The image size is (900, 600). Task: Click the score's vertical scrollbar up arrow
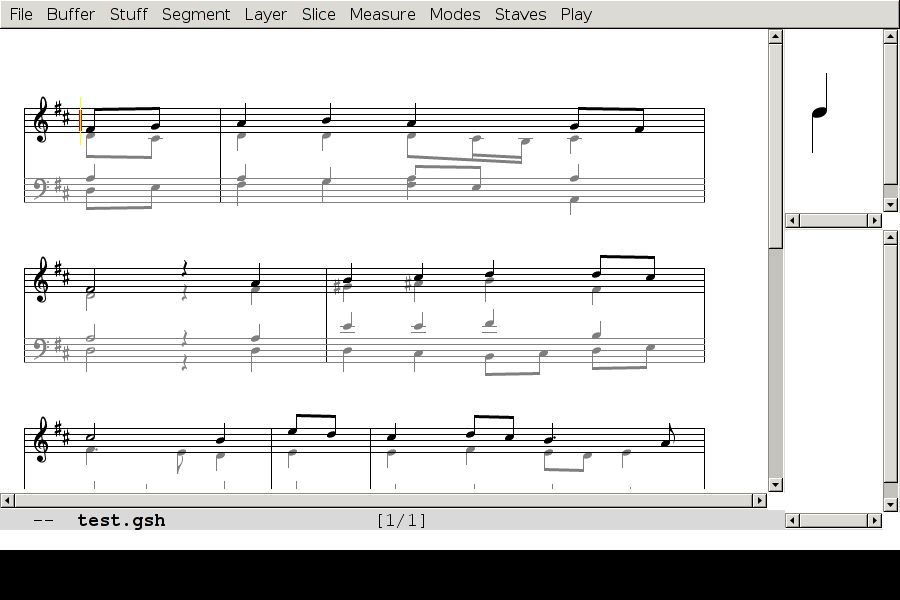click(x=775, y=37)
